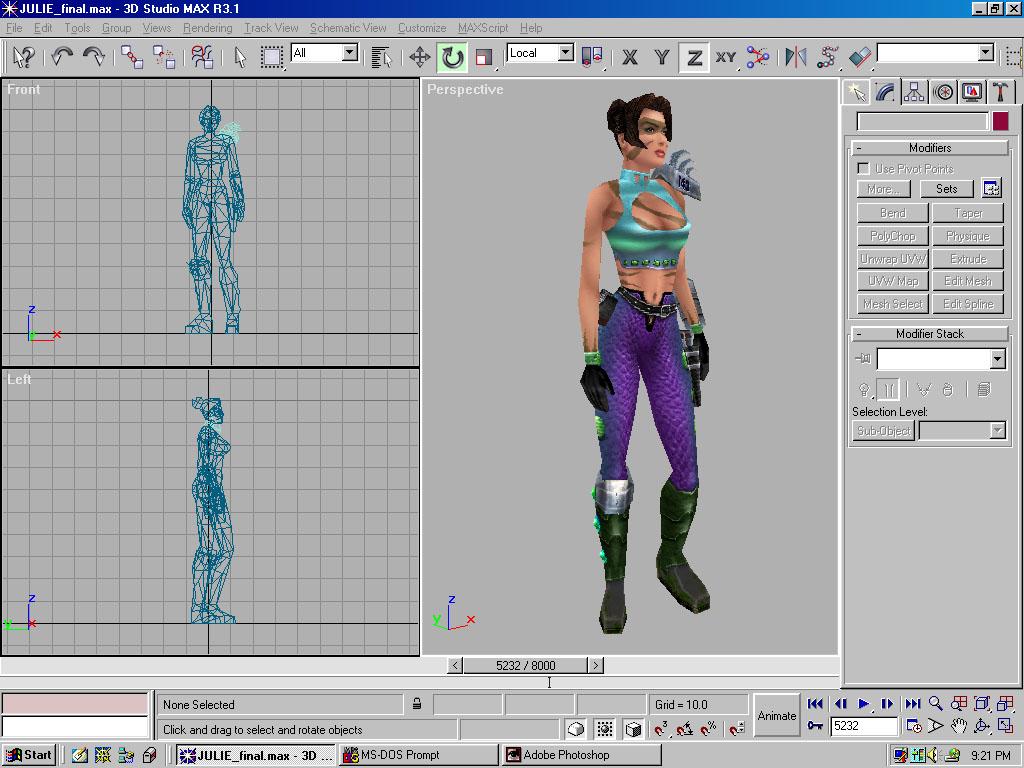Viewport: 1024px width, 768px height.
Task: Select the Pan hand viewport tool
Action: (959, 727)
